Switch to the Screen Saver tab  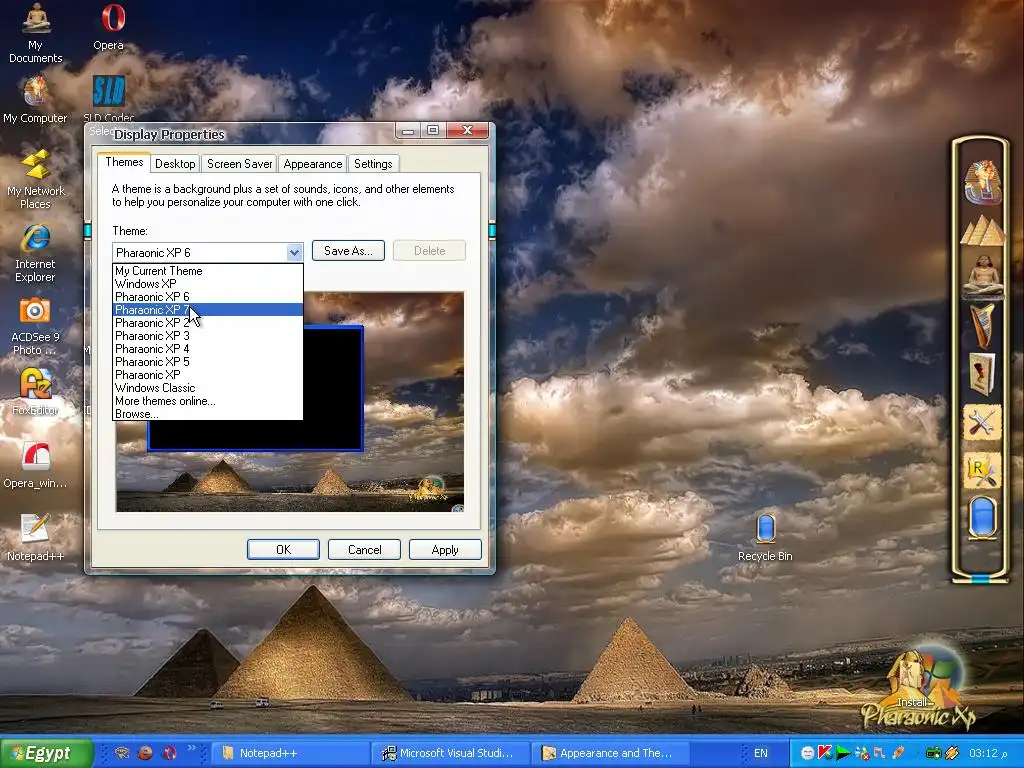pyautogui.click(x=239, y=164)
